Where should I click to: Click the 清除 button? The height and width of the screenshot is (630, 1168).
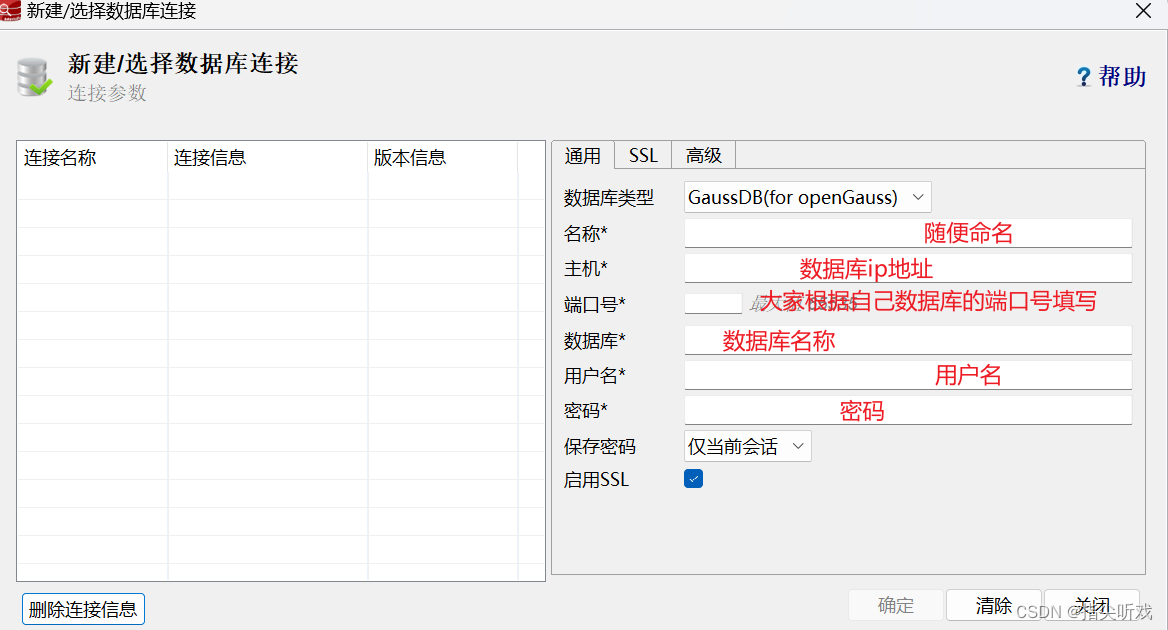994,605
